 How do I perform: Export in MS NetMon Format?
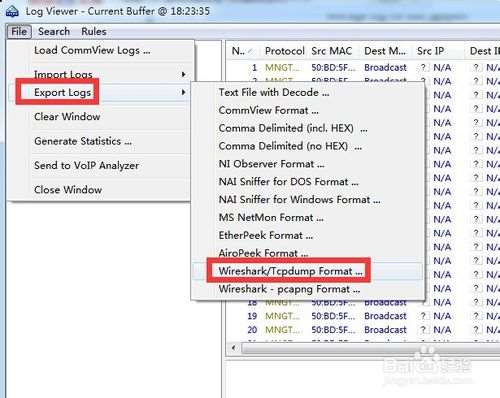tap(271, 218)
